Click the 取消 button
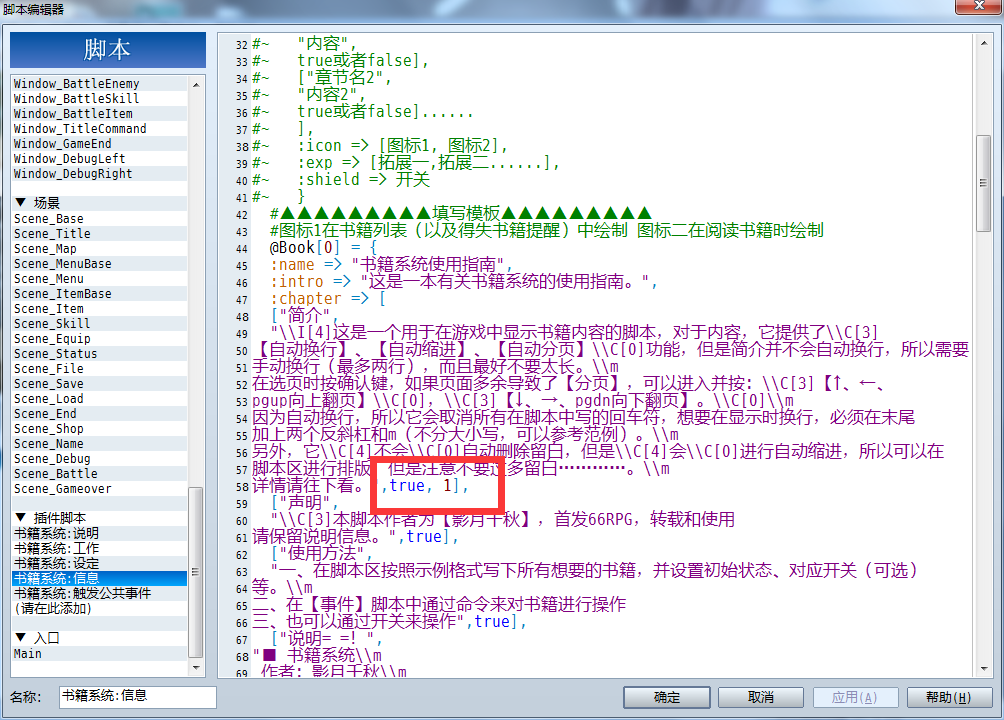Screen dimensions: 1004x720 (x=761, y=697)
